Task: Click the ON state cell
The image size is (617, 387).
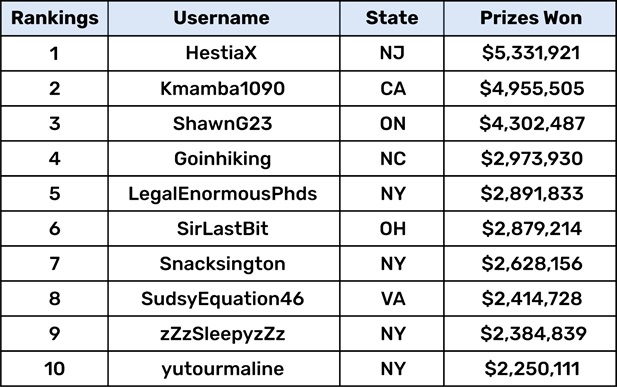Action: click(x=392, y=124)
